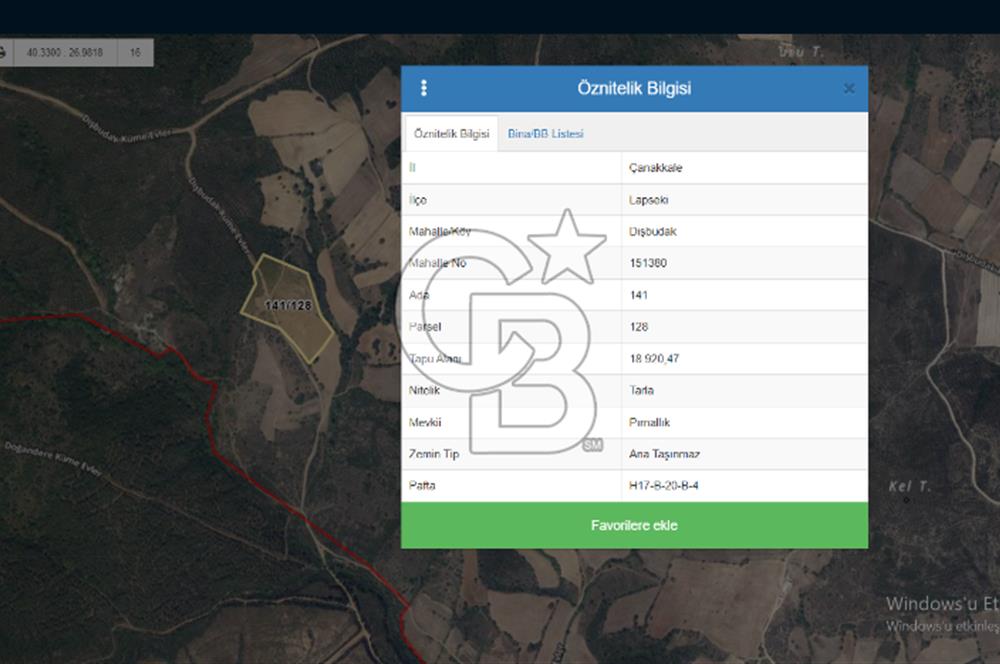
Task: Click the Kel T. map label
Action: [x=910, y=487]
